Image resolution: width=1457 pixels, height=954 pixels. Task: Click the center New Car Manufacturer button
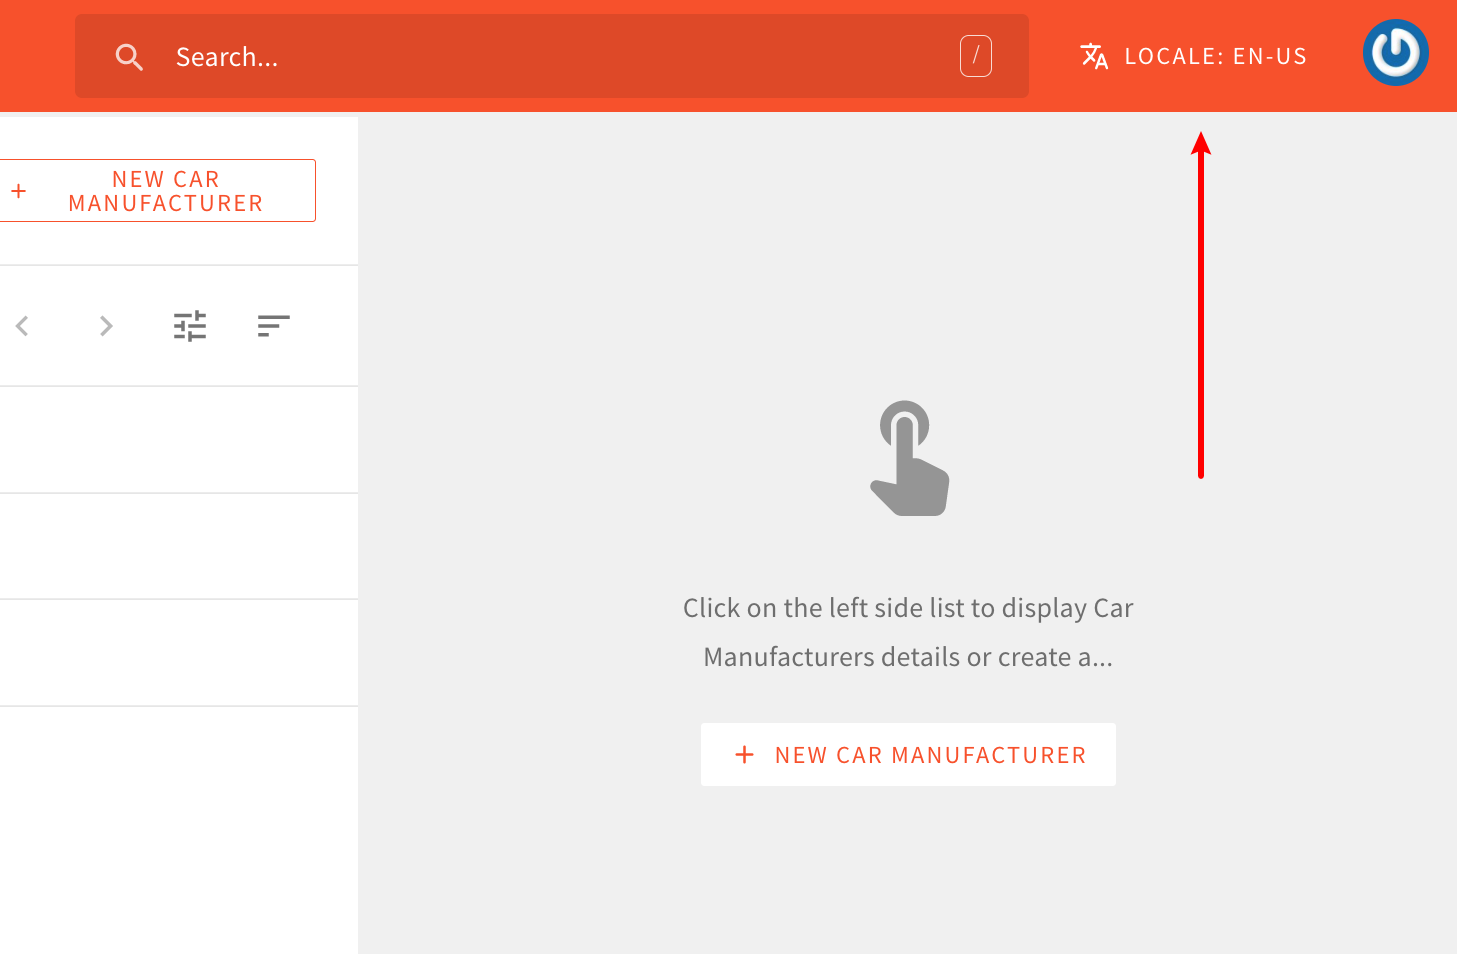pos(908,754)
